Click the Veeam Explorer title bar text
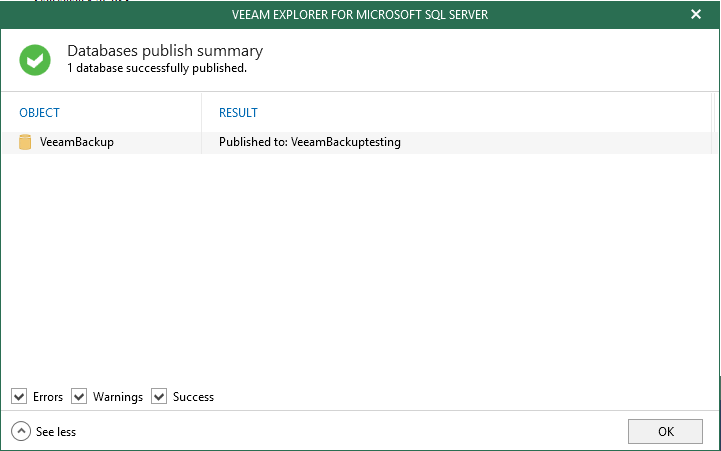The image size is (721, 451). (360, 14)
